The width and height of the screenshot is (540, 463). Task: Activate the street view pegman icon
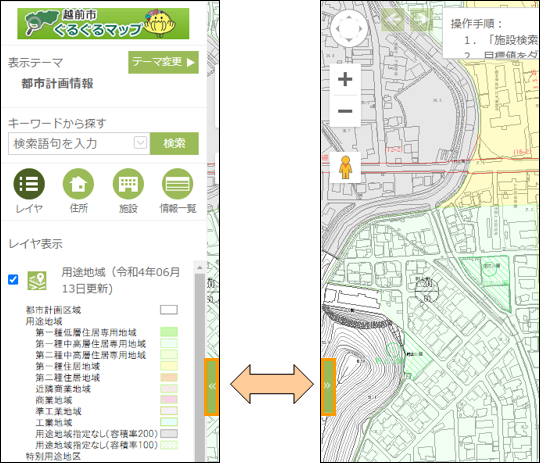(345, 167)
